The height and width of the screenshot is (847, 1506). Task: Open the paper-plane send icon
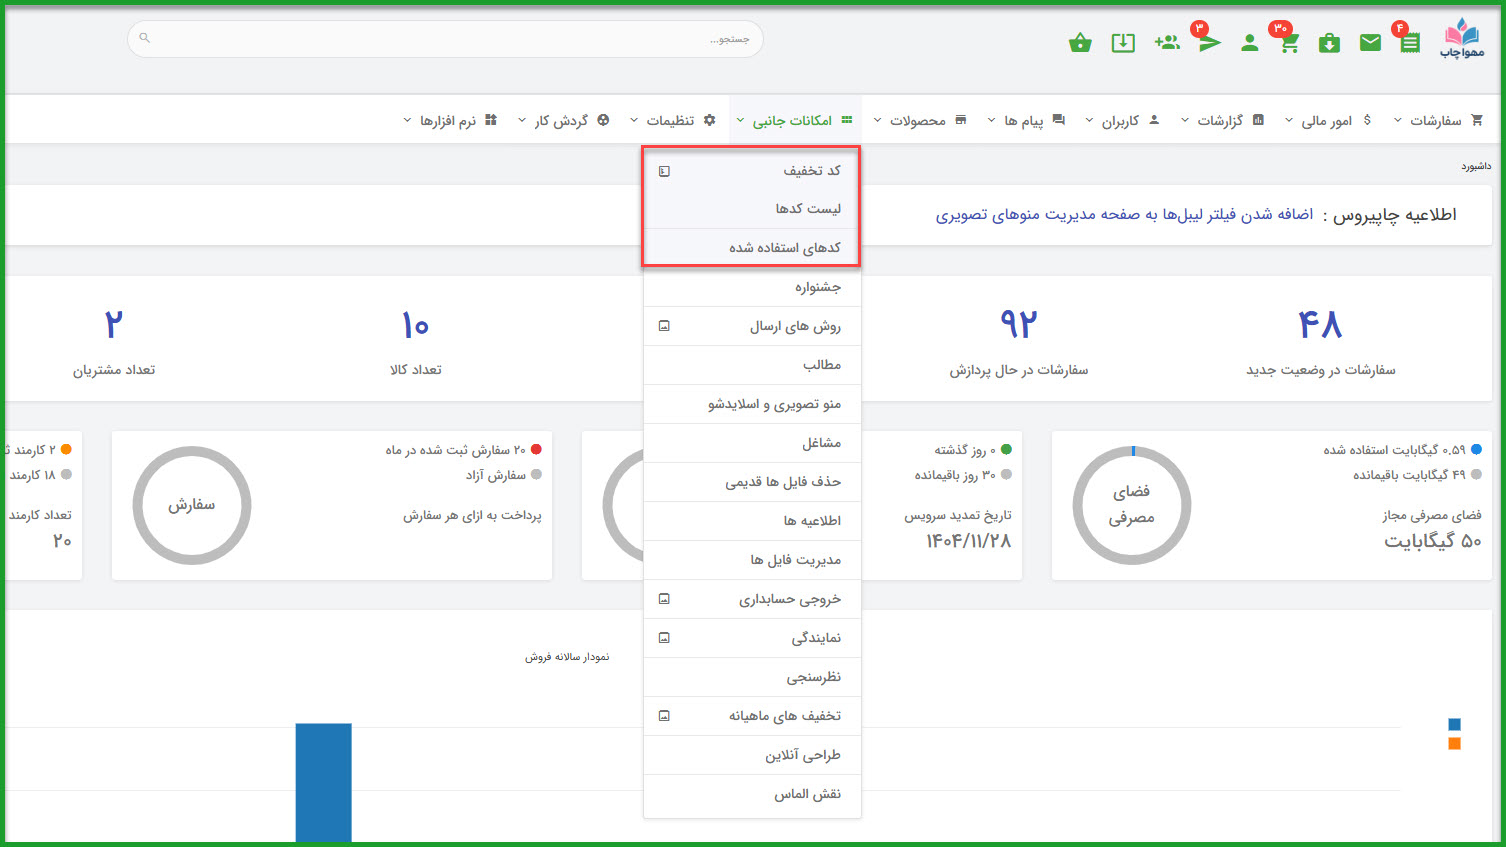tap(1209, 43)
